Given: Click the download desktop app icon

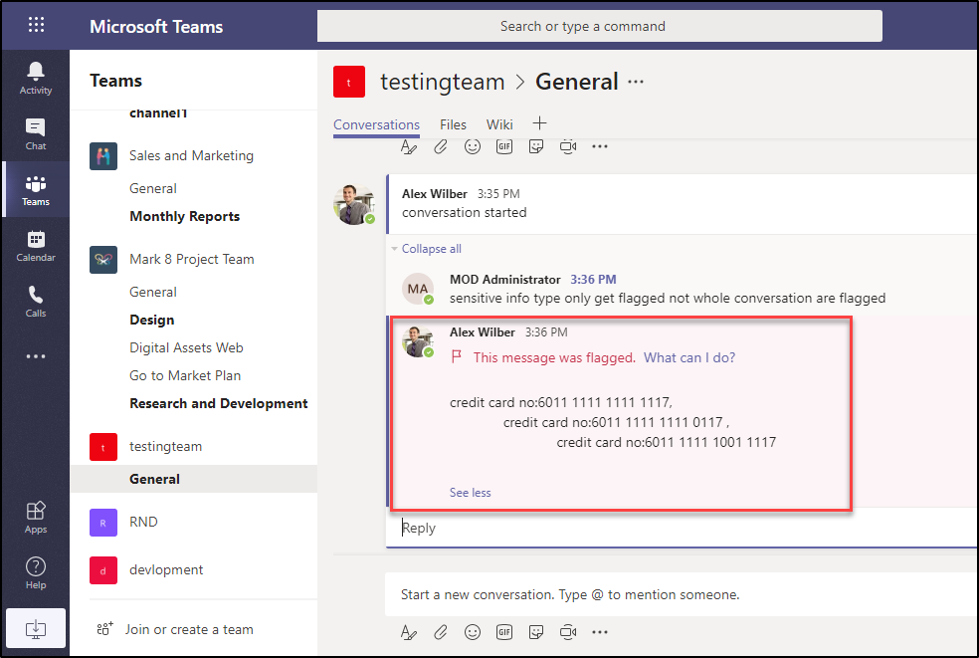Looking at the screenshot, I should click(36, 628).
